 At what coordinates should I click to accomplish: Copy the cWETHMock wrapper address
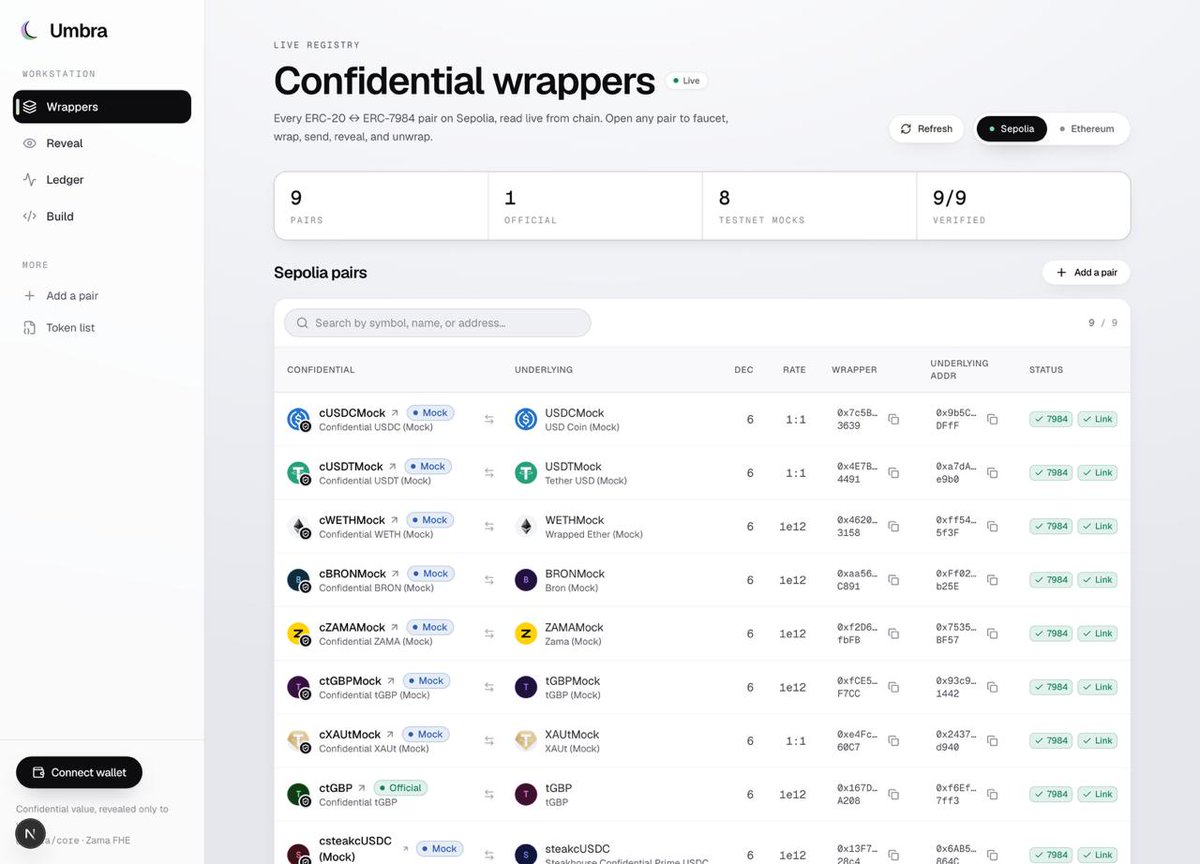point(894,526)
